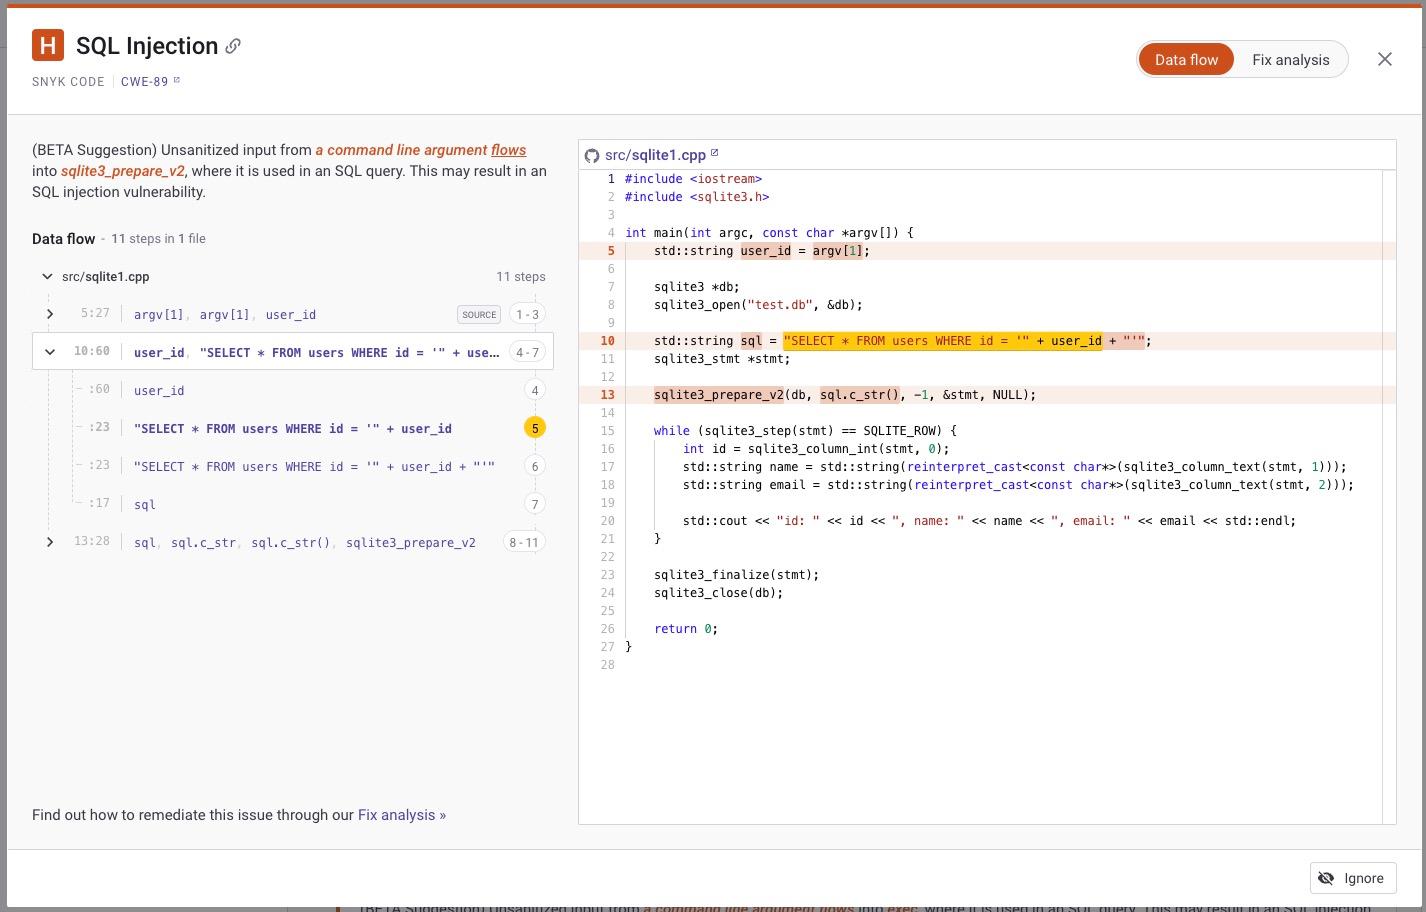1426x912 pixels.
Task: Click 'return 0;' on line 26
Action: pyautogui.click(x=686, y=629)
